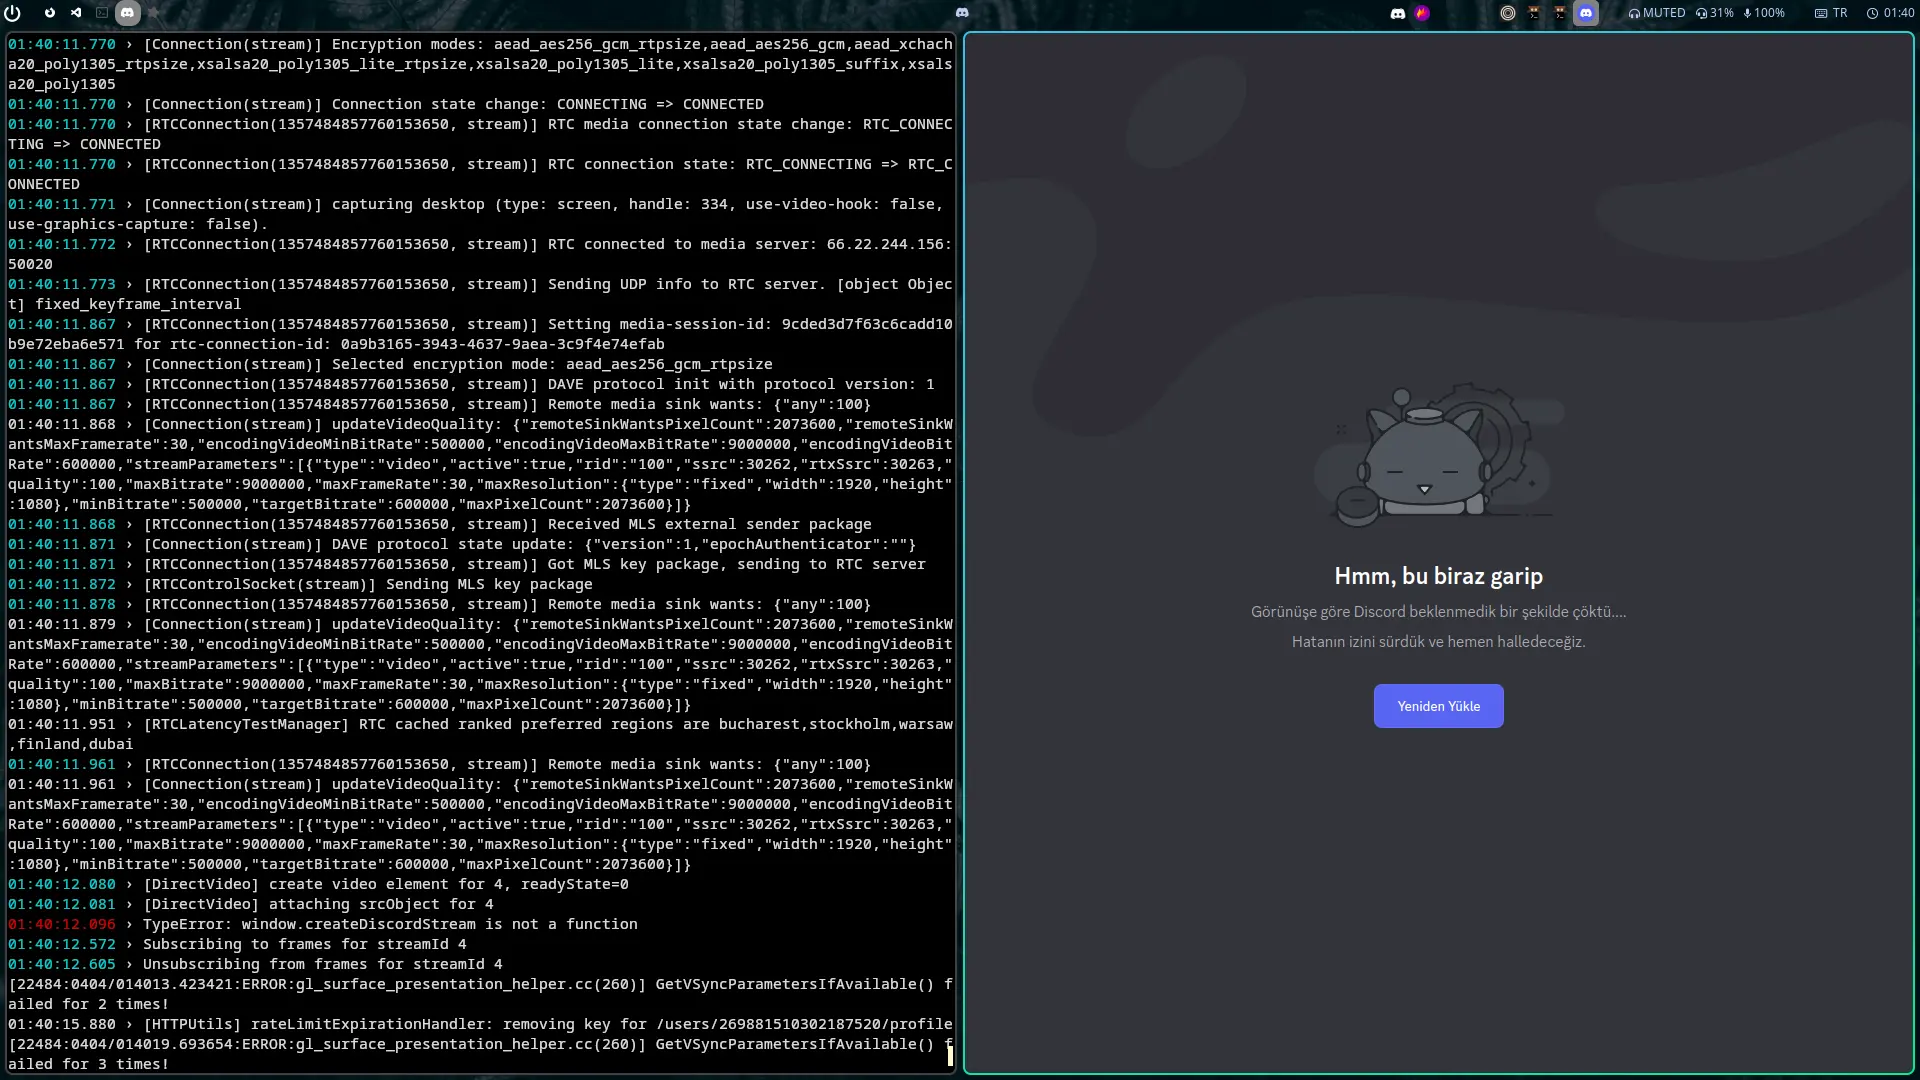Click 'RTC connected to media server' line
The height and width of the screenshot is (1080, 1920).
480,254
